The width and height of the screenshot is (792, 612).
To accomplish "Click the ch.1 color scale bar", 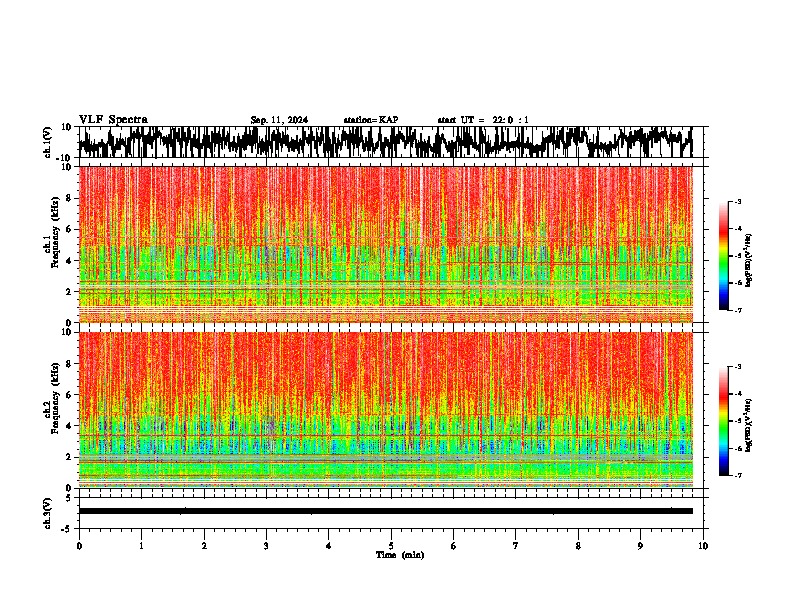I will (723, 256).
